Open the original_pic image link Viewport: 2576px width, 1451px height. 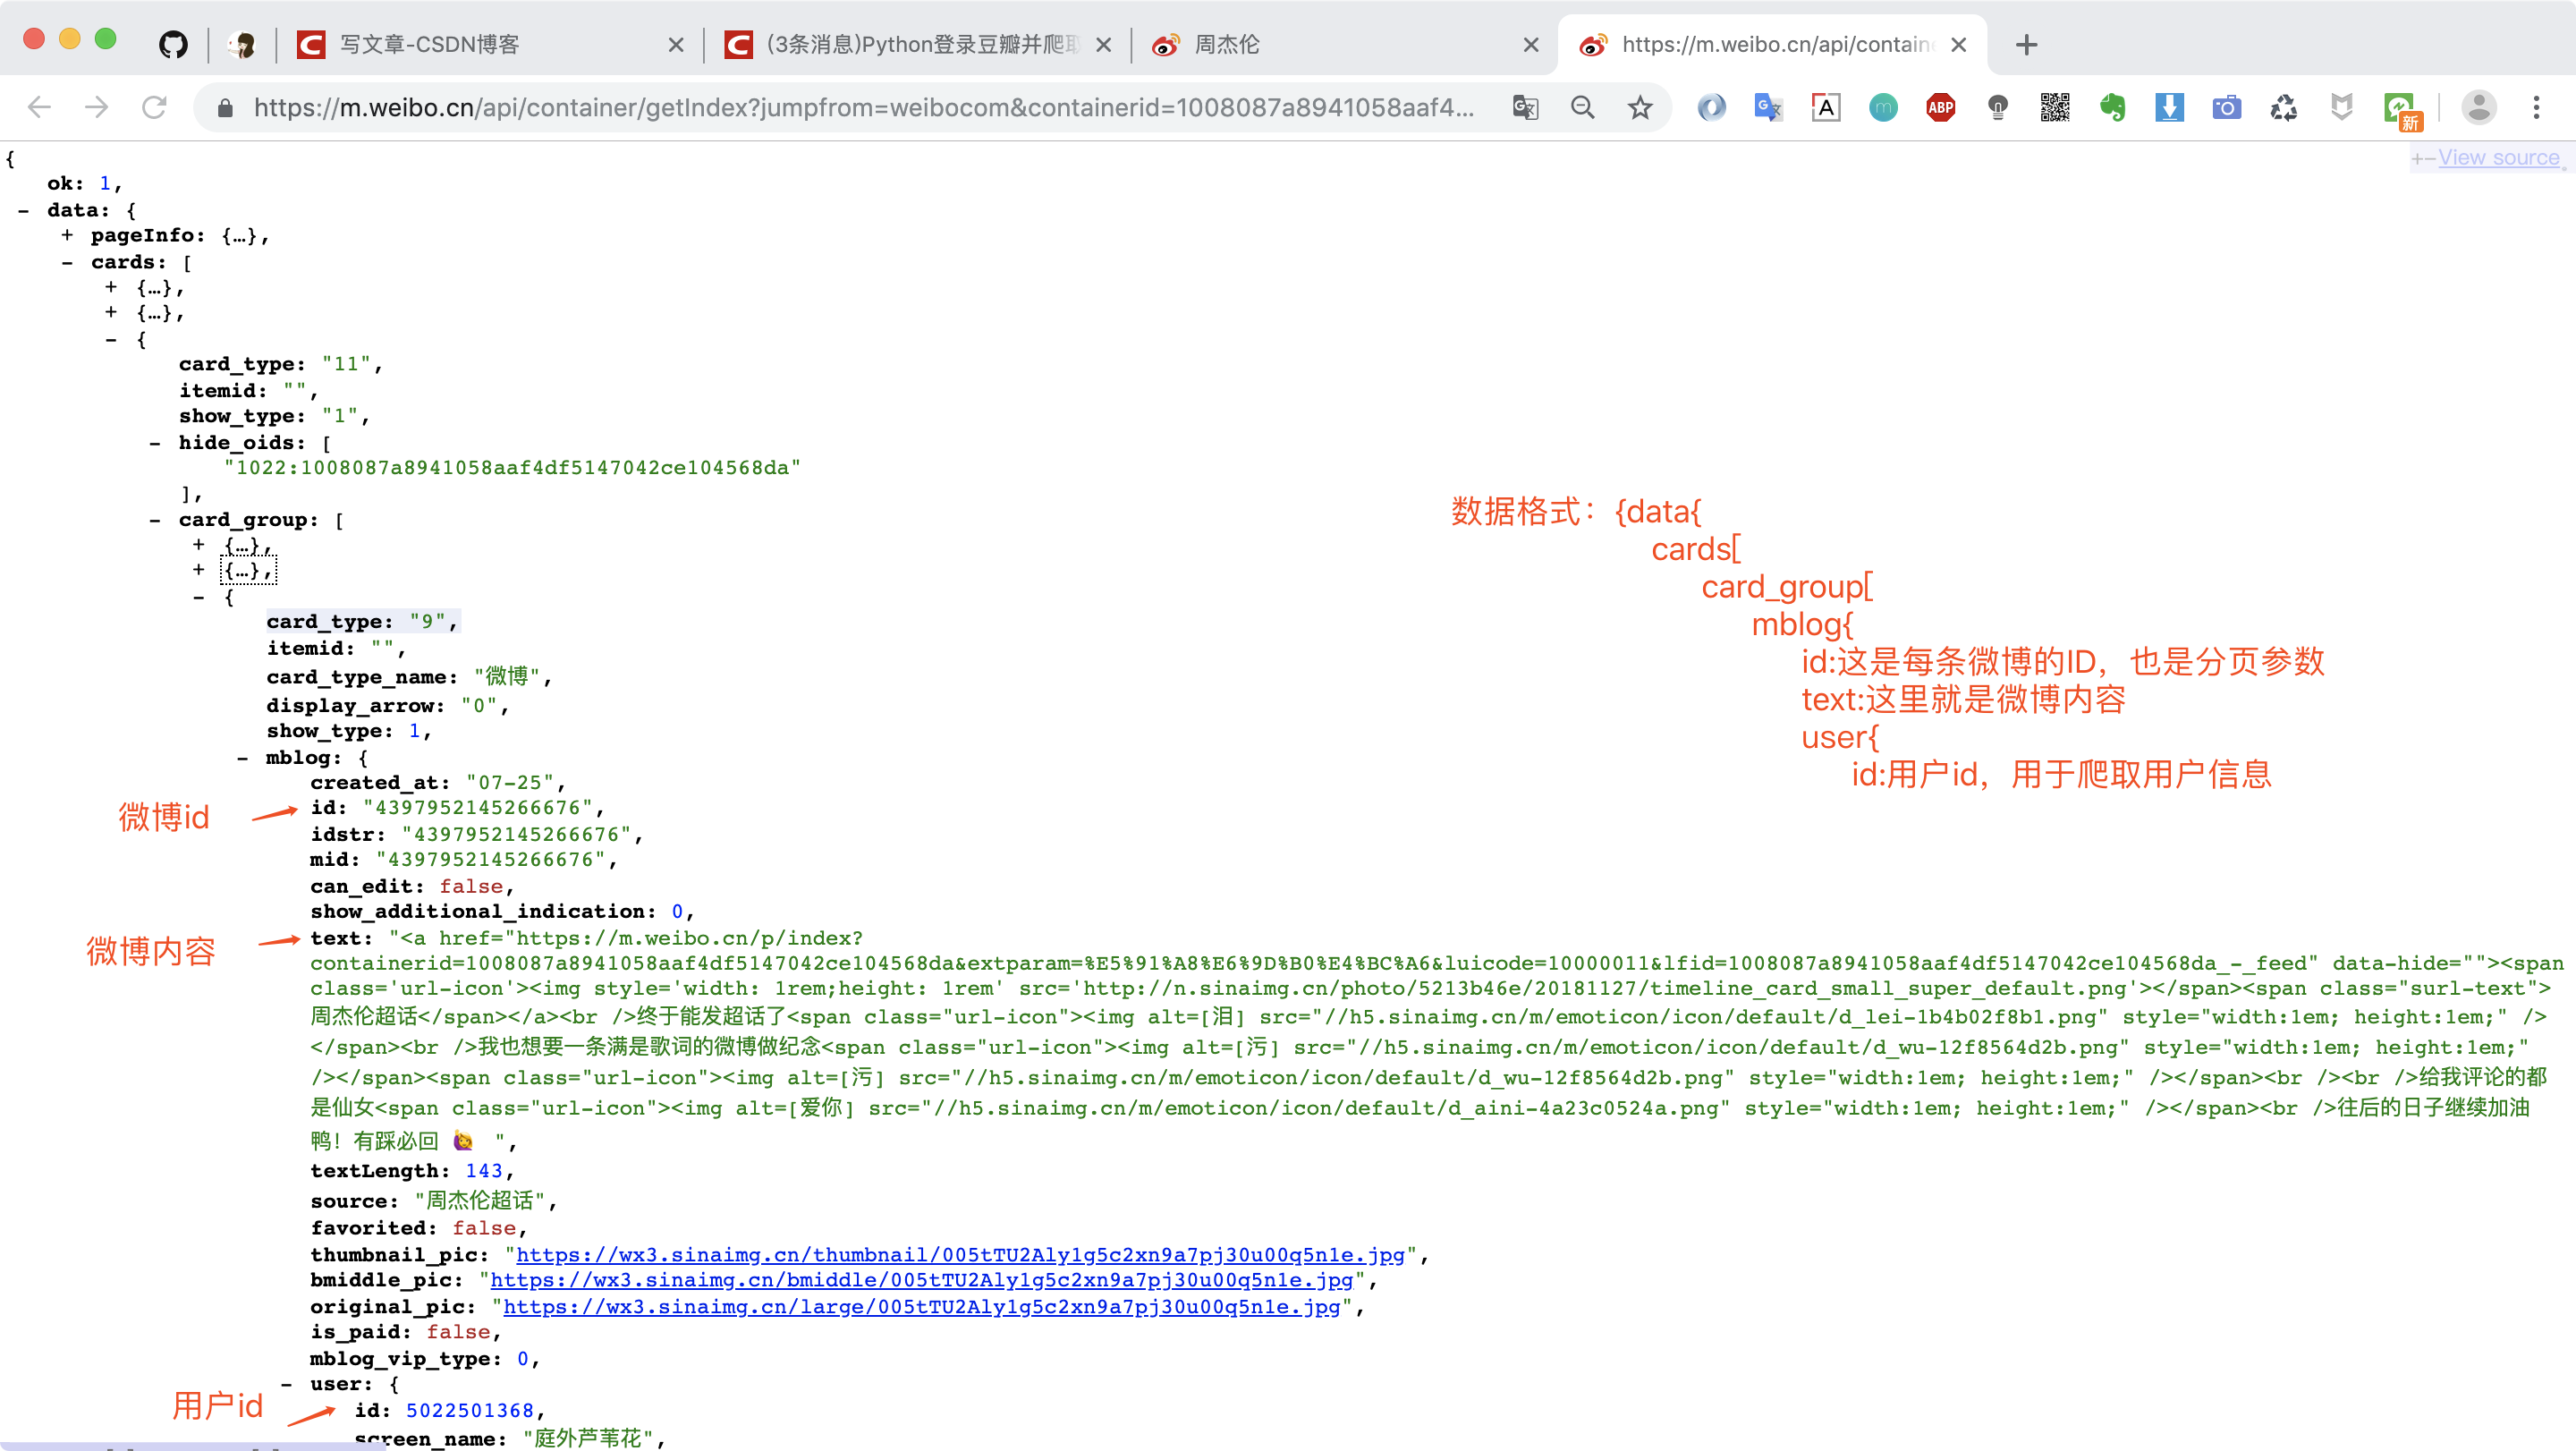921,1306
